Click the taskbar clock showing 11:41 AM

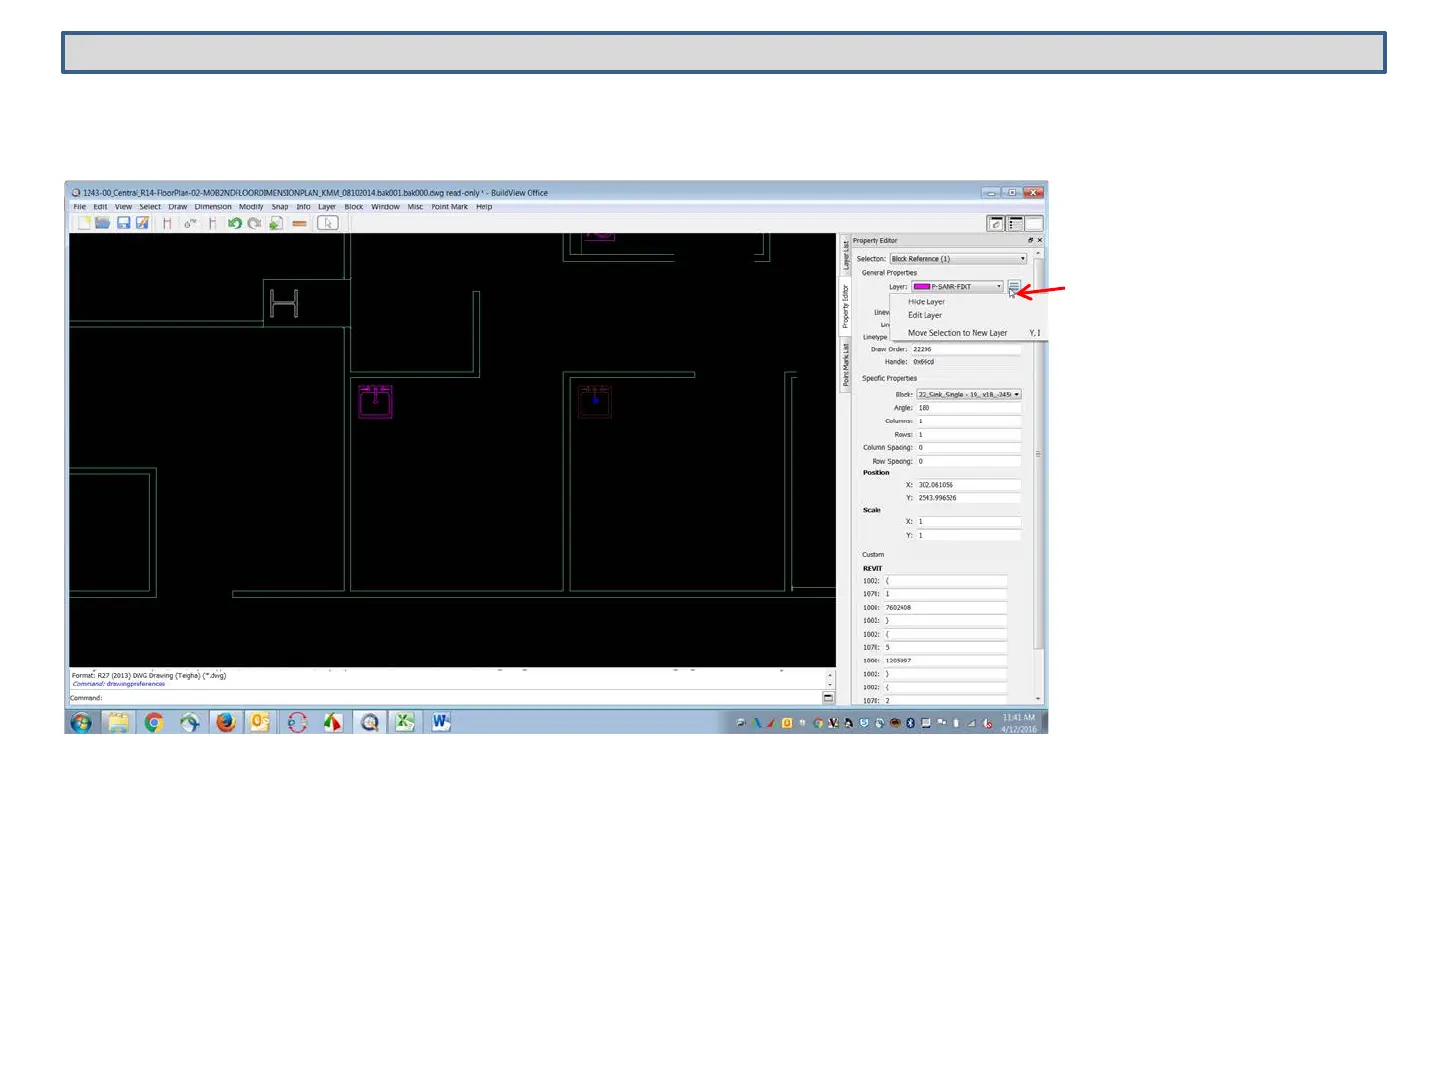[1019, 723]
